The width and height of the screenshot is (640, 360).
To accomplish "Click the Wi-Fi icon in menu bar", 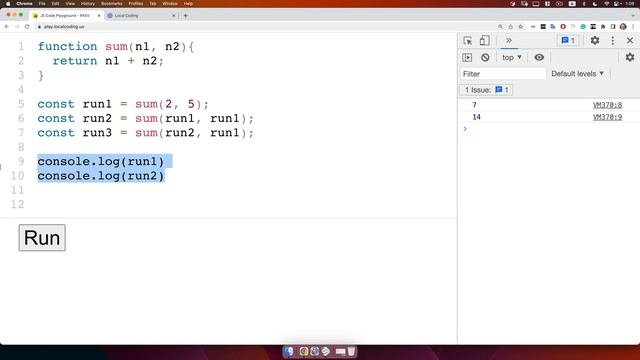I will (607, 4).
